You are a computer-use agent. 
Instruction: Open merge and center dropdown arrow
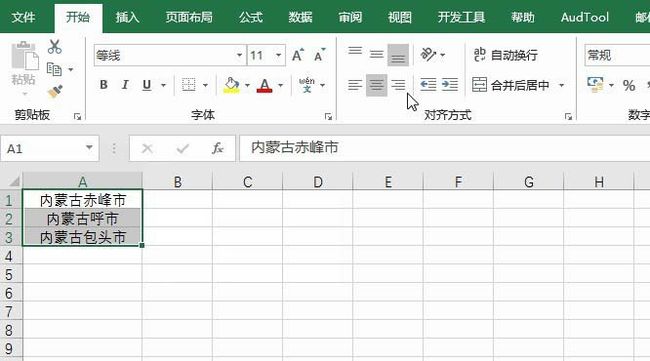tap(562, 85)
